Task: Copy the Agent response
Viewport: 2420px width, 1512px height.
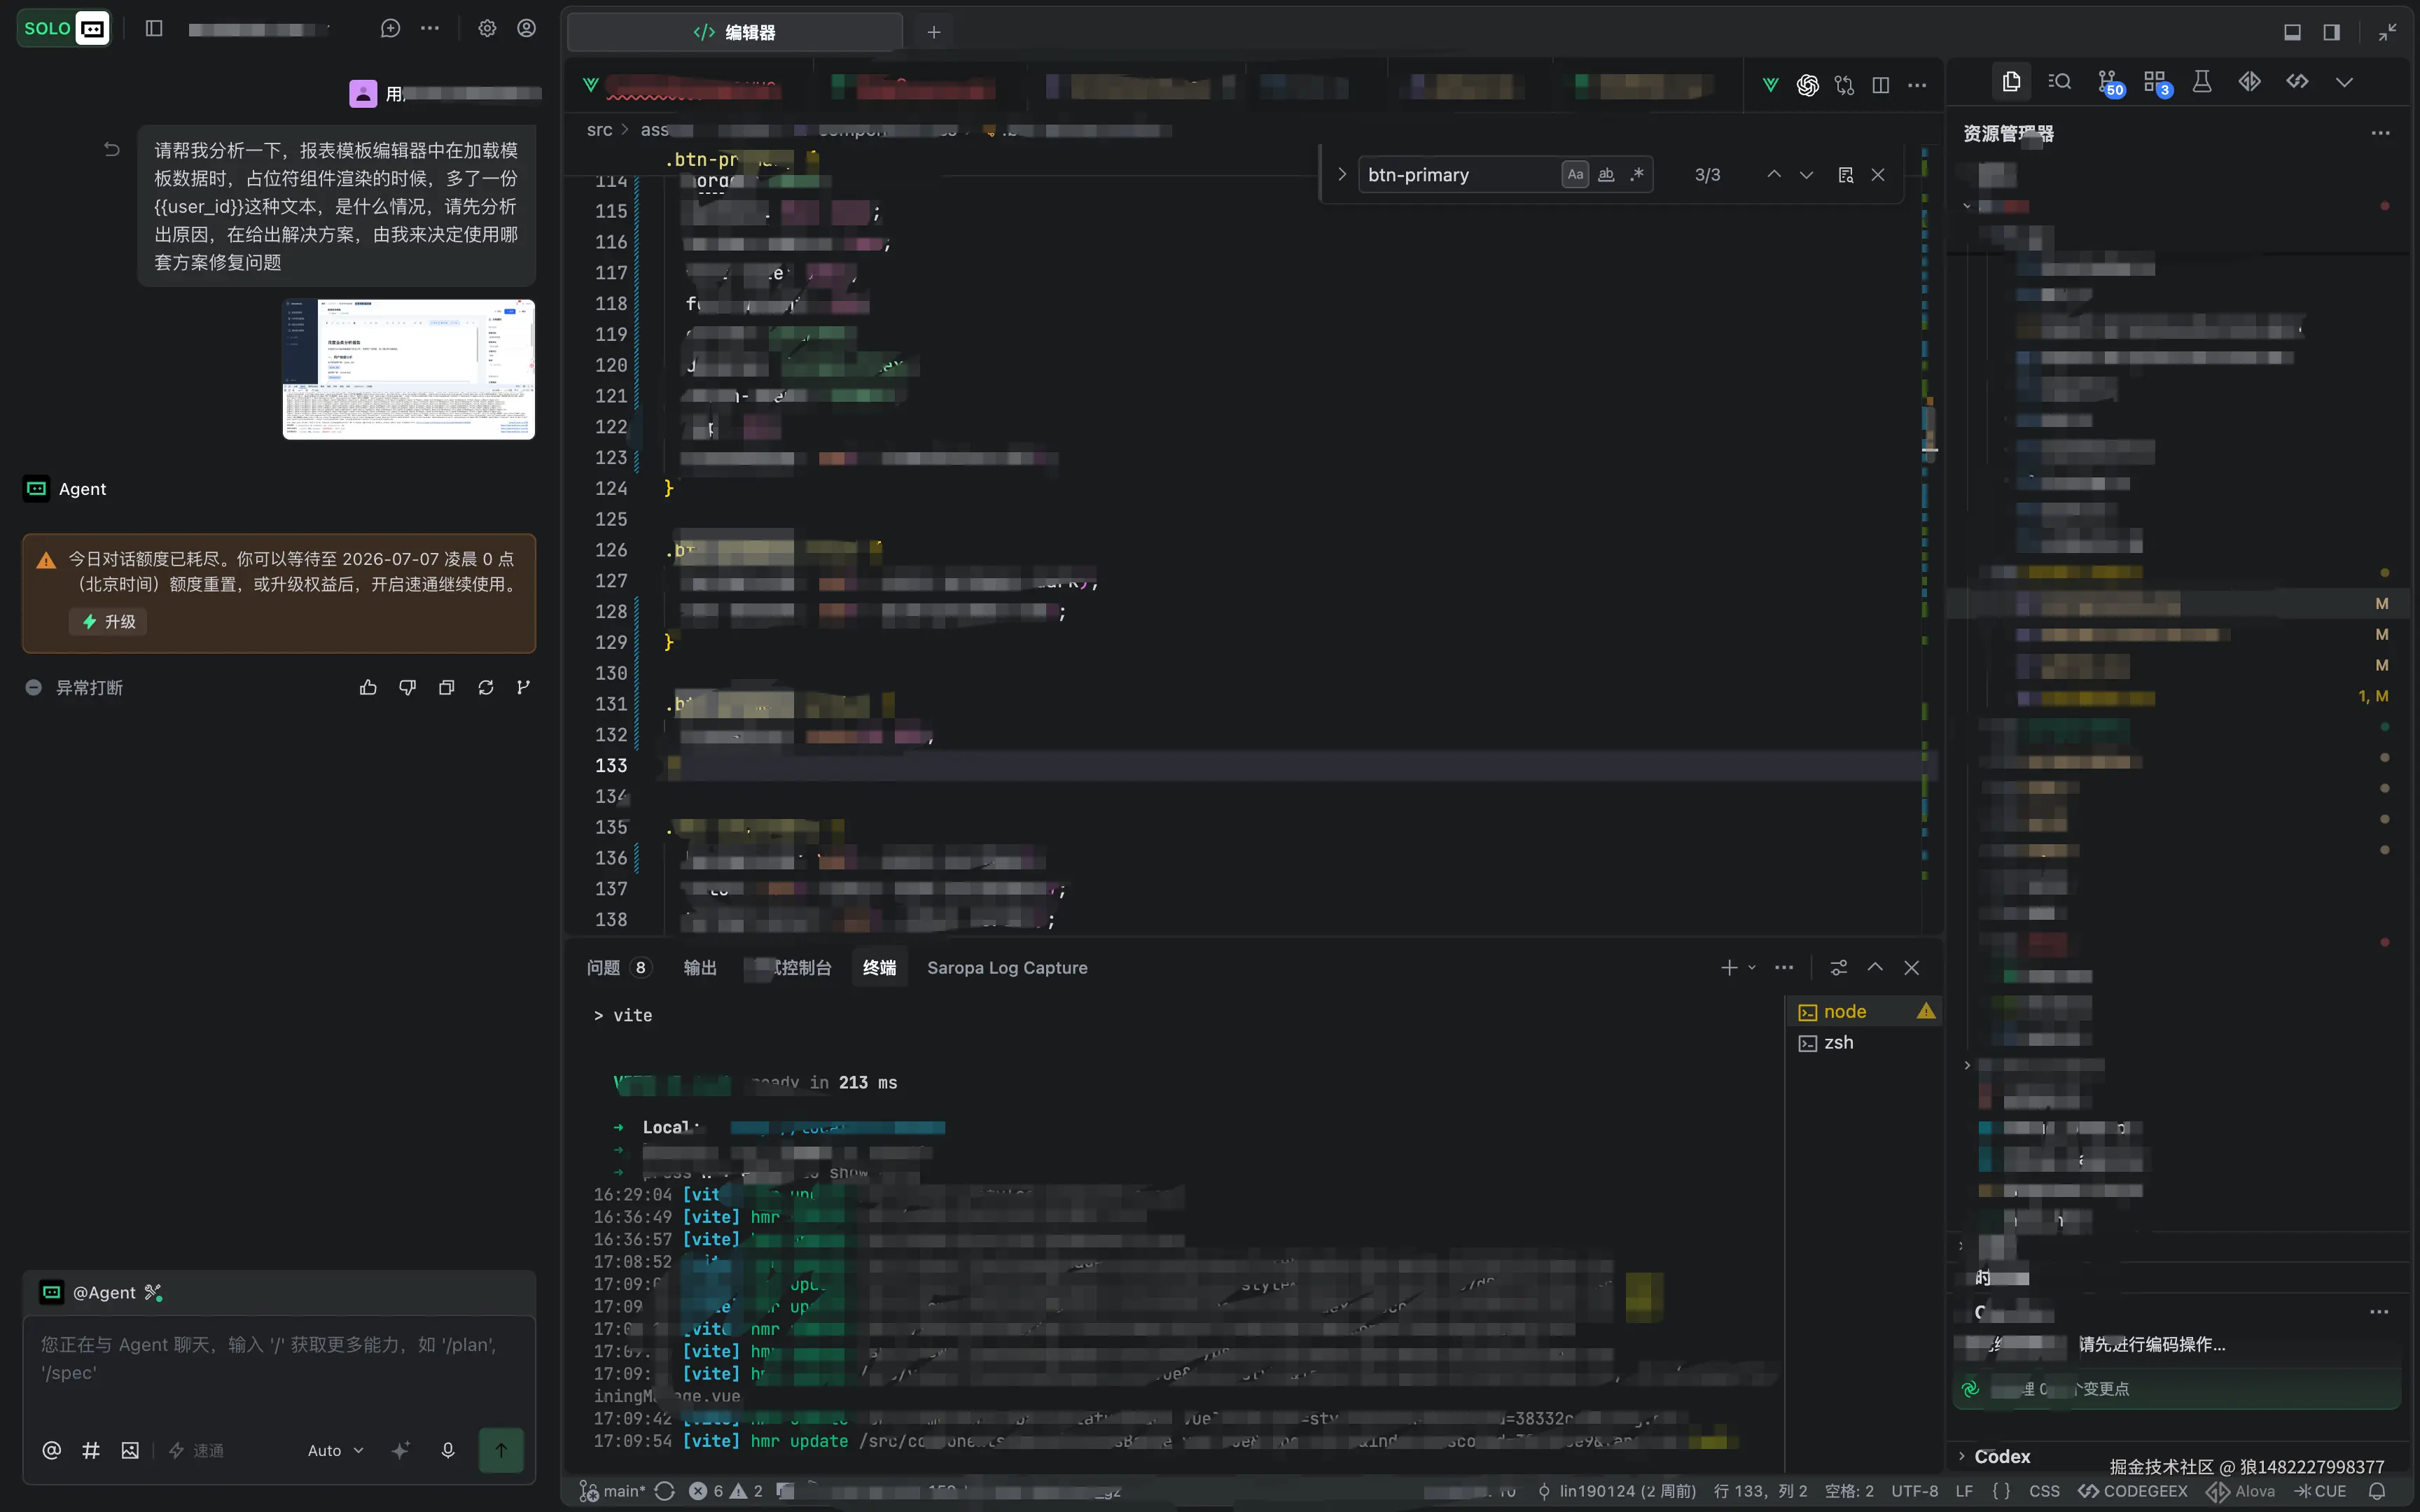Action: (446, 687)
